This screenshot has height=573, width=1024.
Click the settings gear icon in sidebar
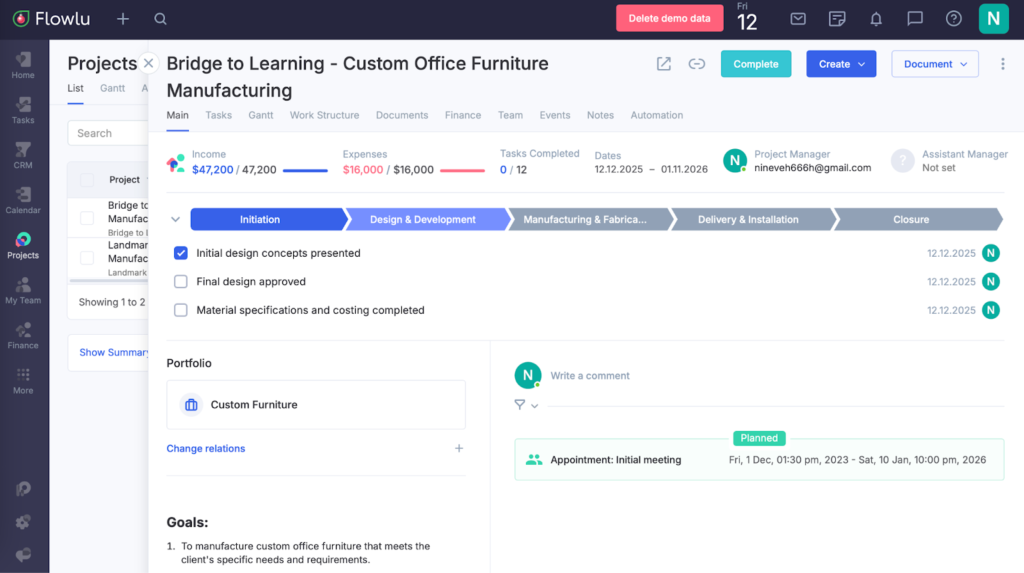coord(23,521)
